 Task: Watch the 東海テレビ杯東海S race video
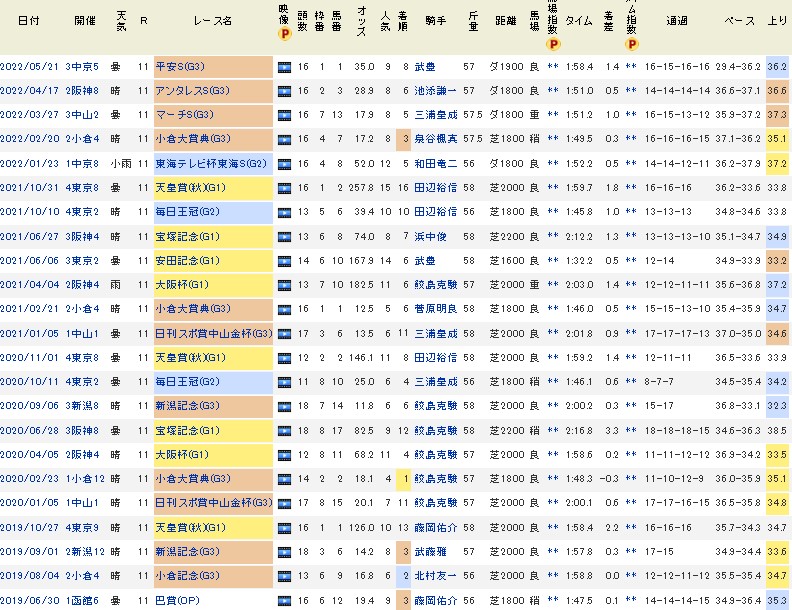pos(286,162)
